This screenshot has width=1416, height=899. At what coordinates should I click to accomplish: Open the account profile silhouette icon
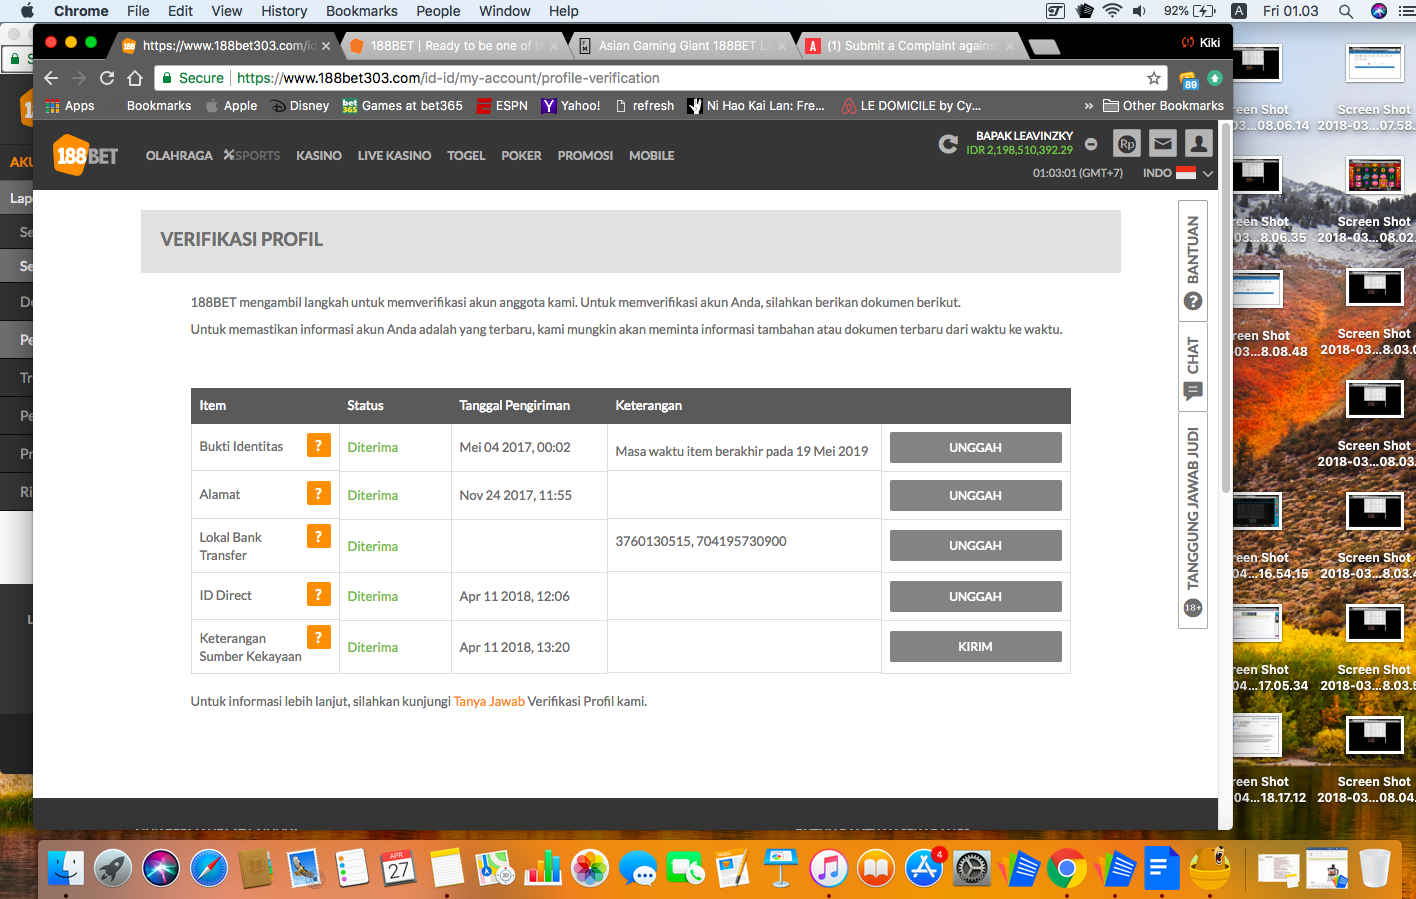coord(1199,144)
